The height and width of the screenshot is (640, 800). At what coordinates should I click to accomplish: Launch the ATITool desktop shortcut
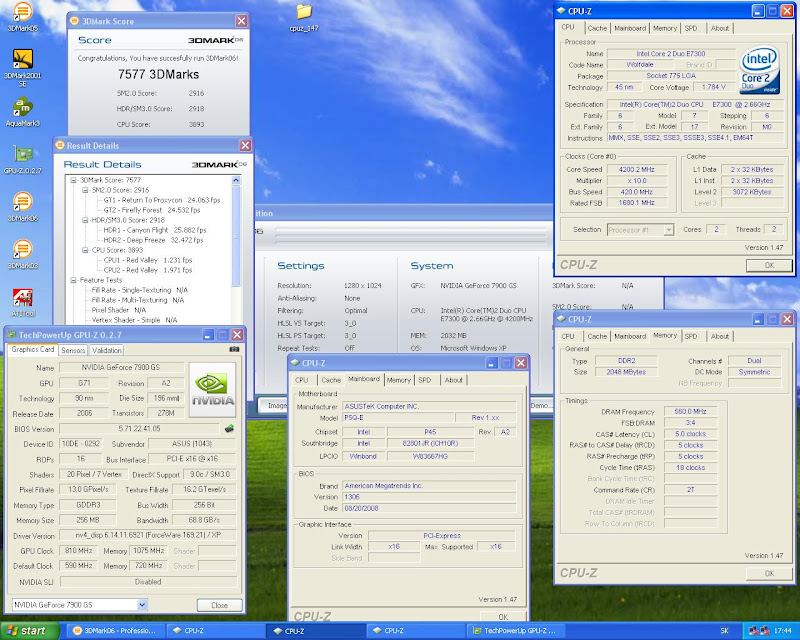coord(22,297)
